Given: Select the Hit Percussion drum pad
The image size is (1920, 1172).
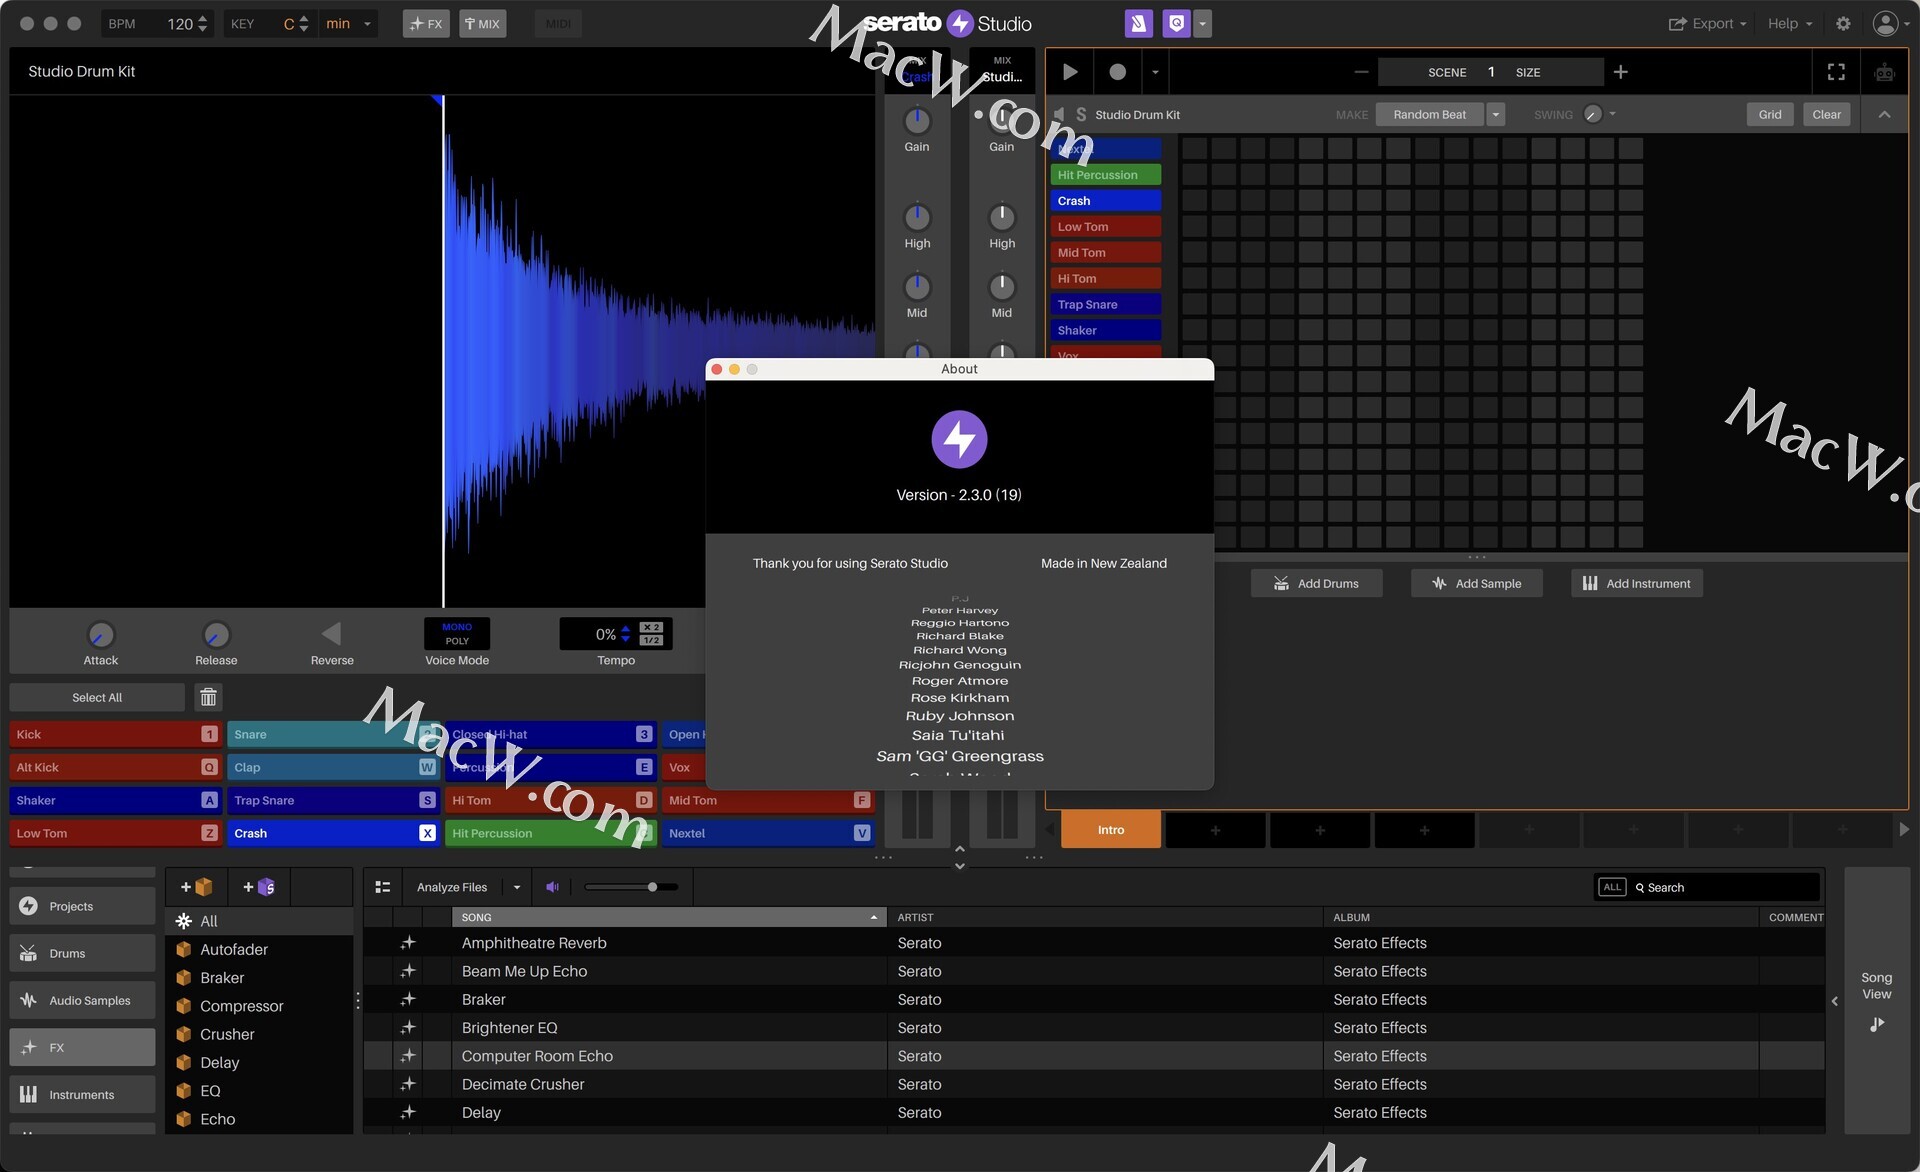Looking at the screenshot, I should (x=550, y=834).
